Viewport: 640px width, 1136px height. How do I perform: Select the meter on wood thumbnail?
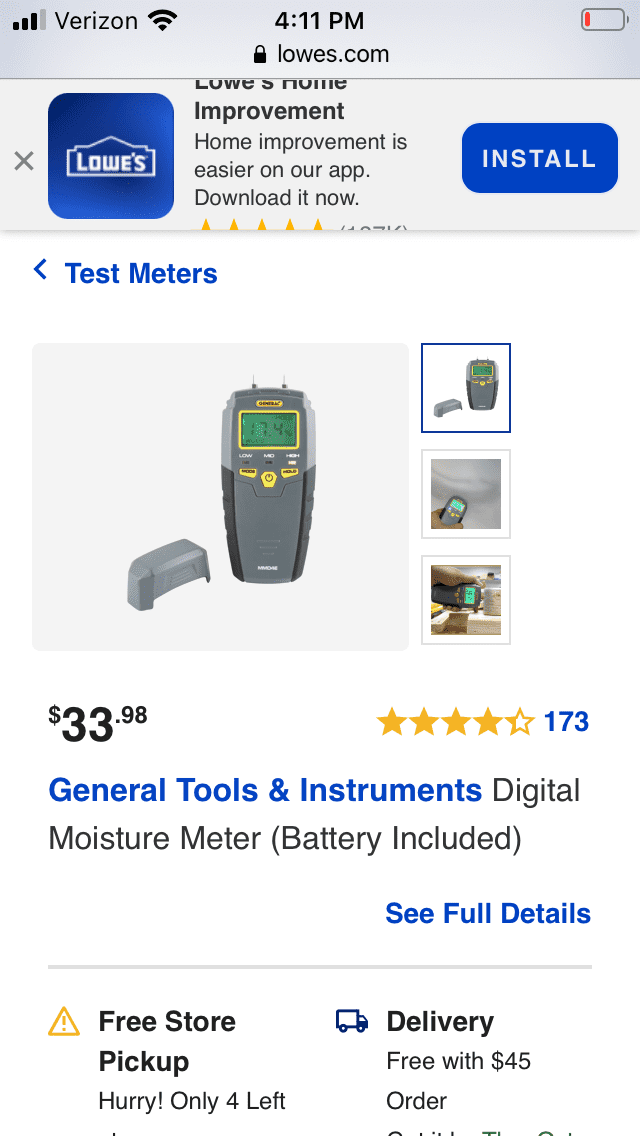[x=466, y=600]
